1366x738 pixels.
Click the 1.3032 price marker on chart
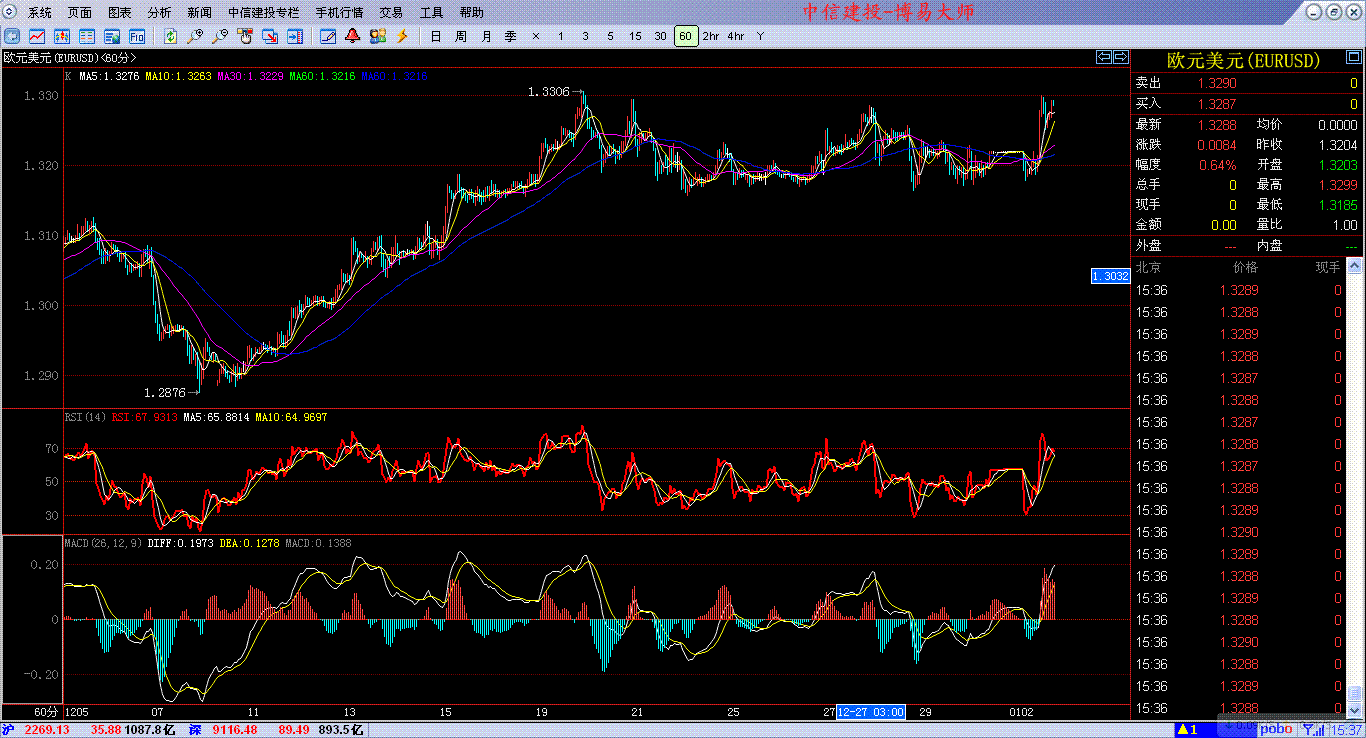coord(1109,275)
